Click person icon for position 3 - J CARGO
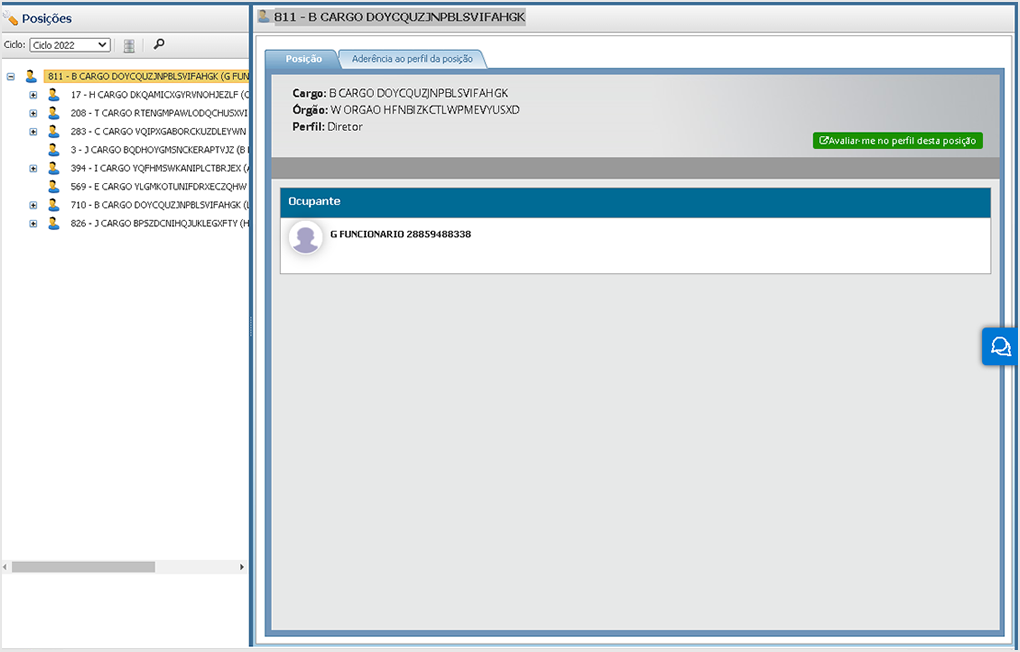 pyautogui.click(x=54, y=150)
